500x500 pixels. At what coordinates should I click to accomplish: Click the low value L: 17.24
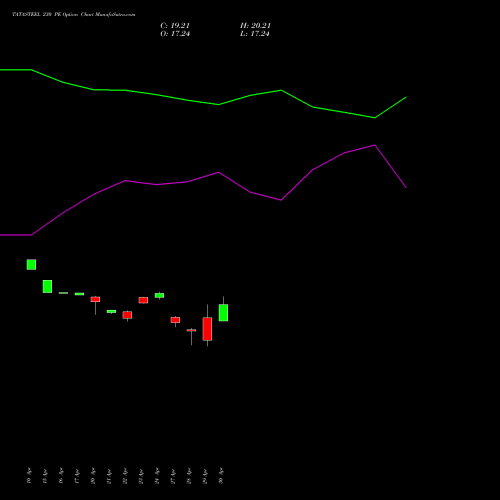255,34
